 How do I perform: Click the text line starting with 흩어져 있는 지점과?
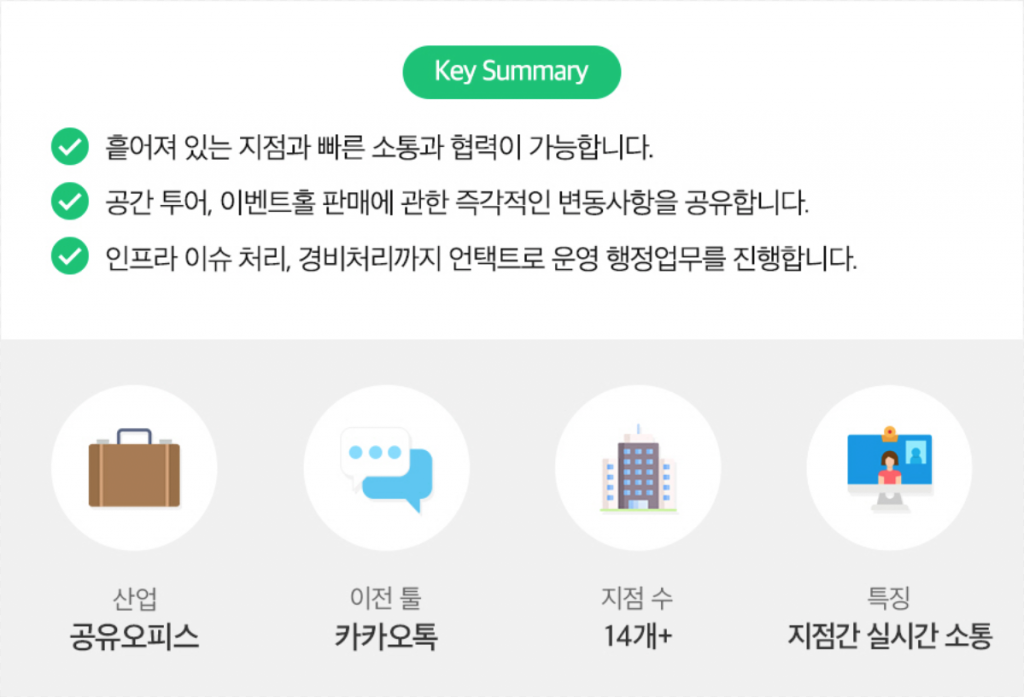point(379,149)
